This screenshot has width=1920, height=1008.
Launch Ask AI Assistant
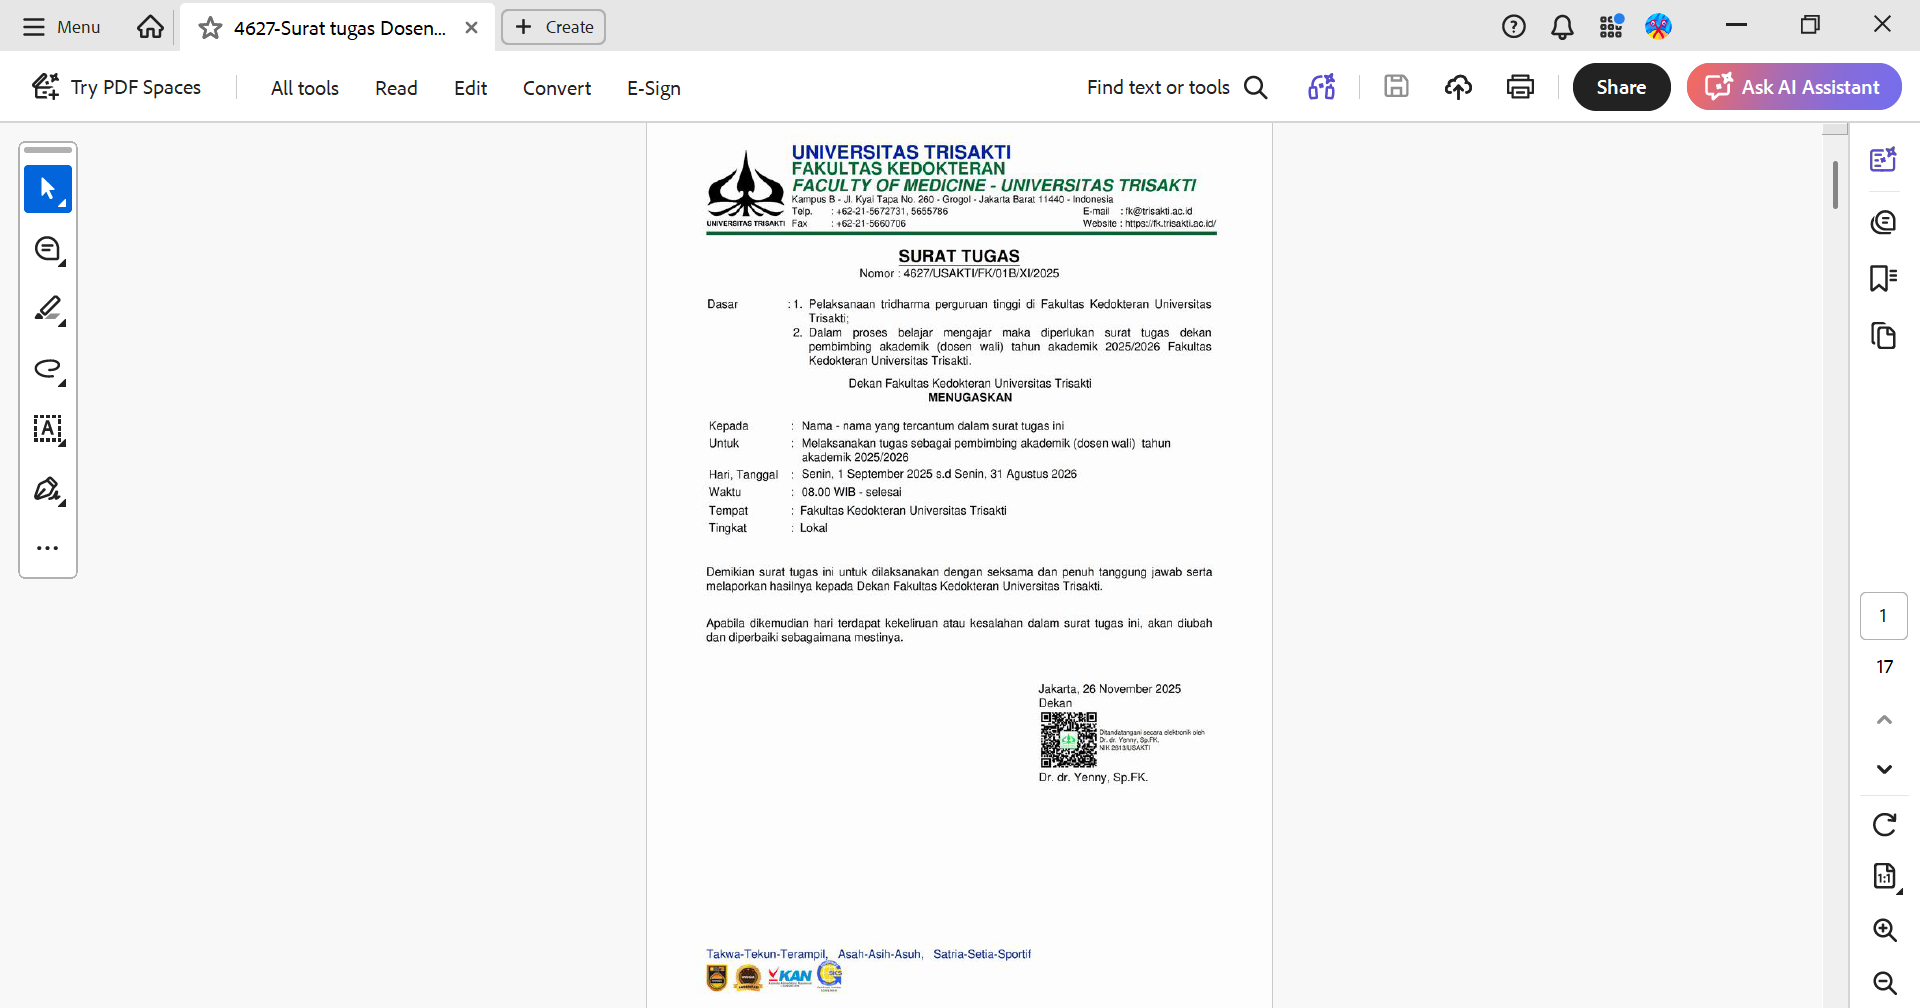click(1794, 87)
